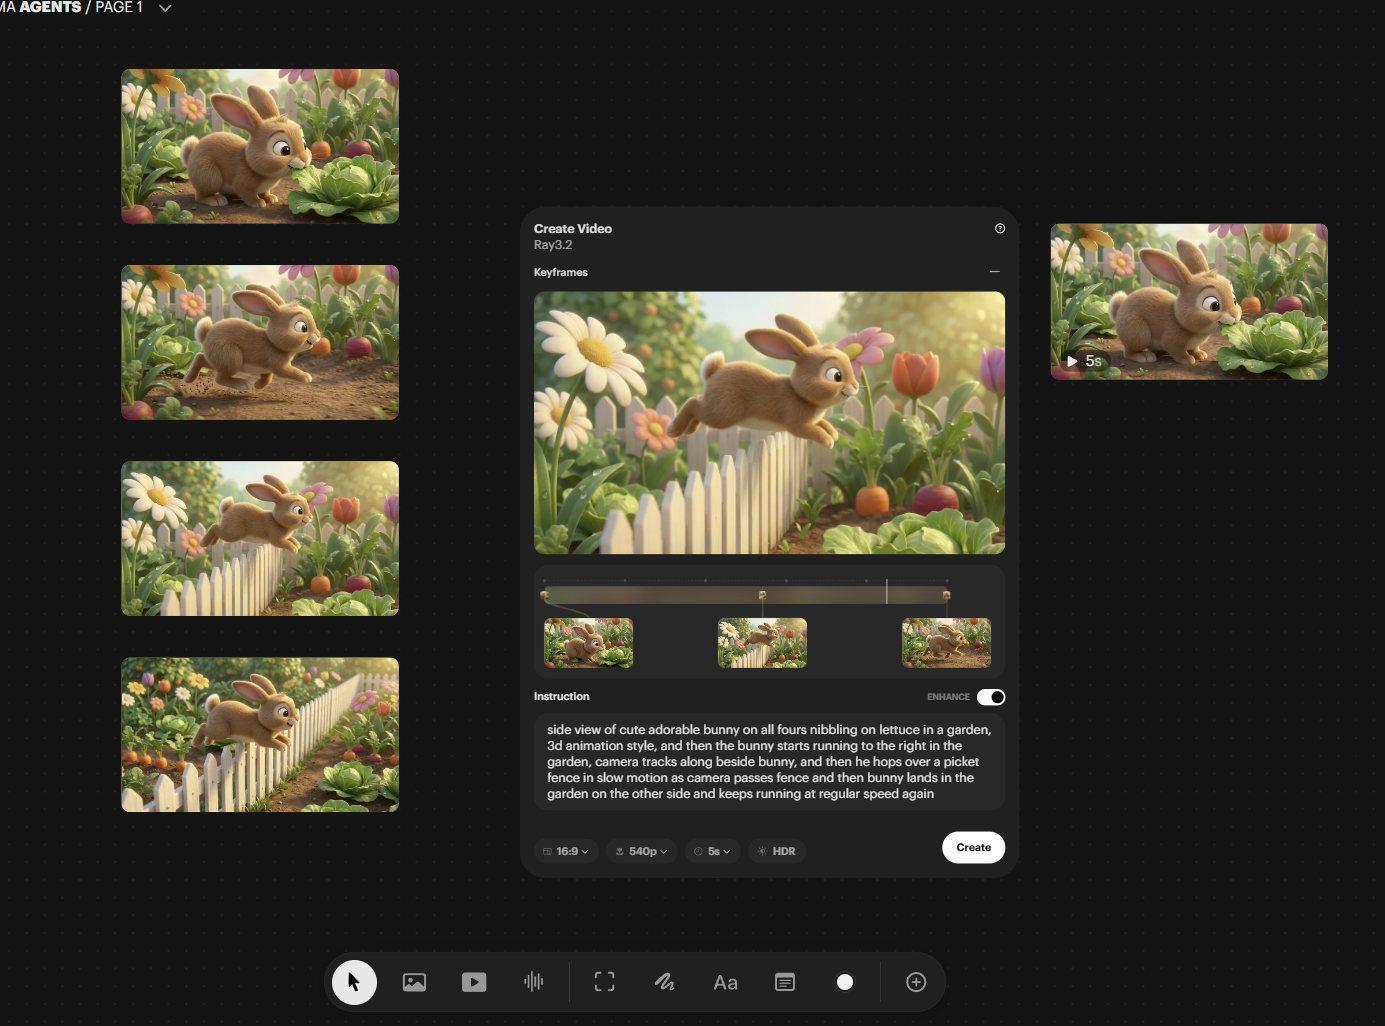Open the help icon in Create Video panel
This screenshot has width=1385, height=1026.
(x=1000, y=229)
